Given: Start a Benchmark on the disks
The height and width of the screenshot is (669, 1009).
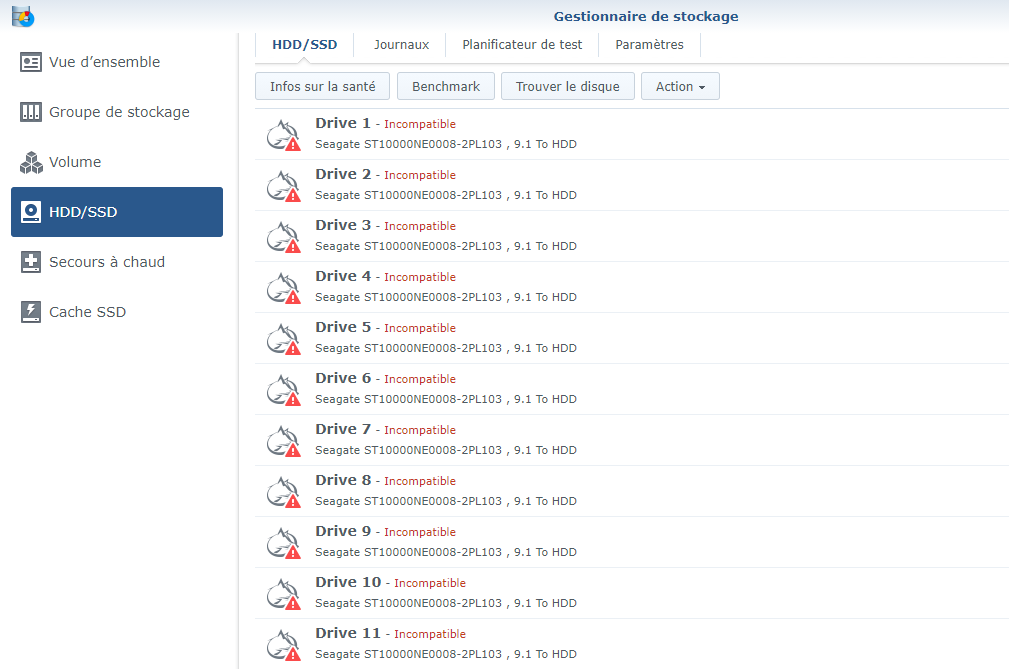Looking at the screenshot, I should pos(445,86).
